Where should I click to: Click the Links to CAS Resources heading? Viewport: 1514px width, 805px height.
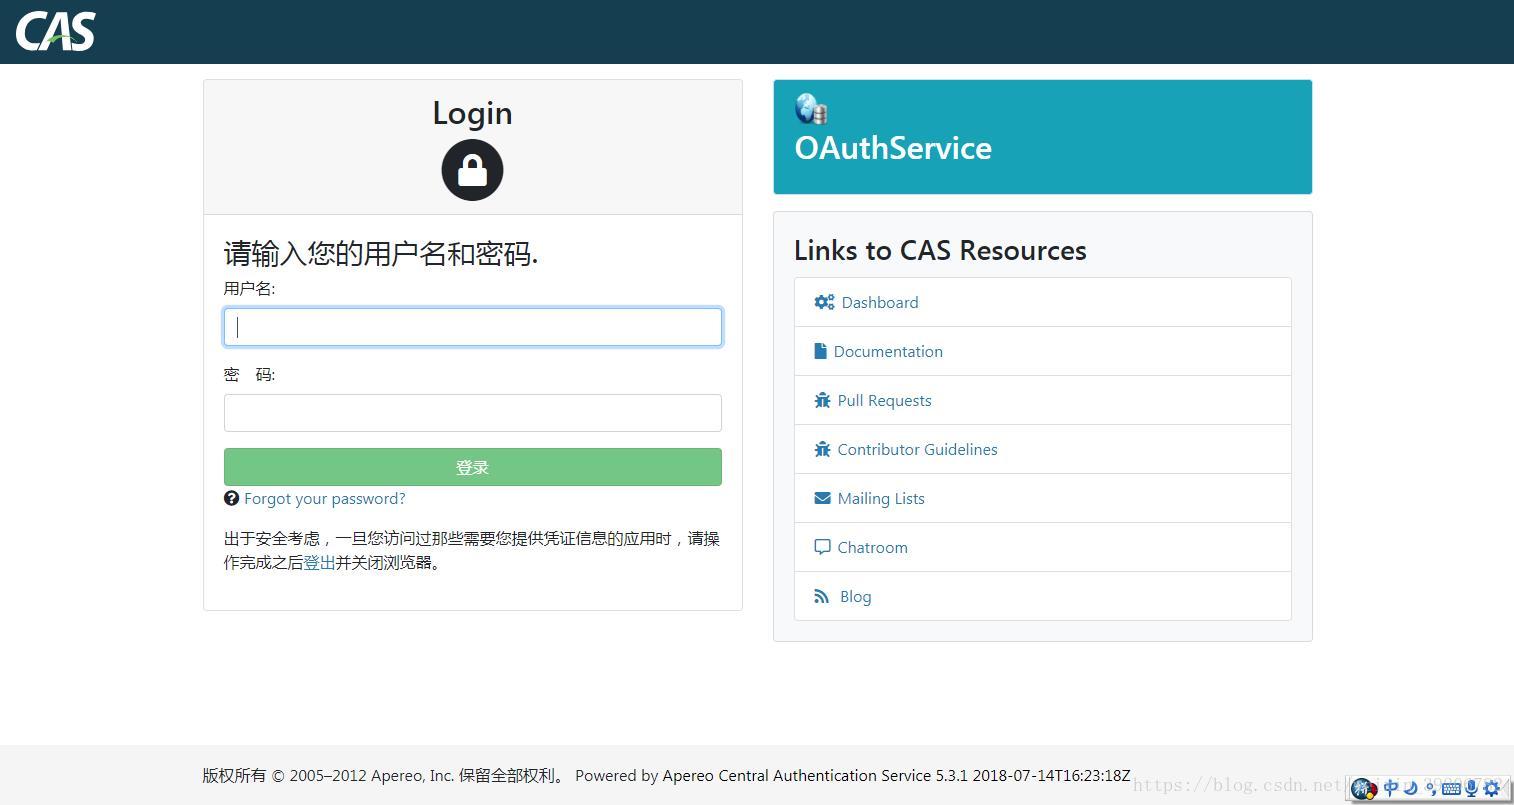click(940, 250)
